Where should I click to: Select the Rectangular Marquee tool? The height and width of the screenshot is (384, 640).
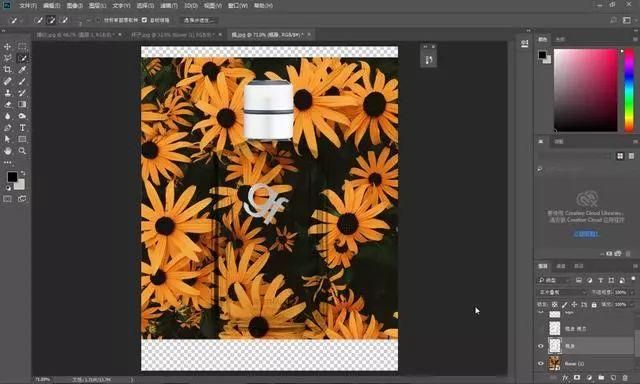coord(22,47)
